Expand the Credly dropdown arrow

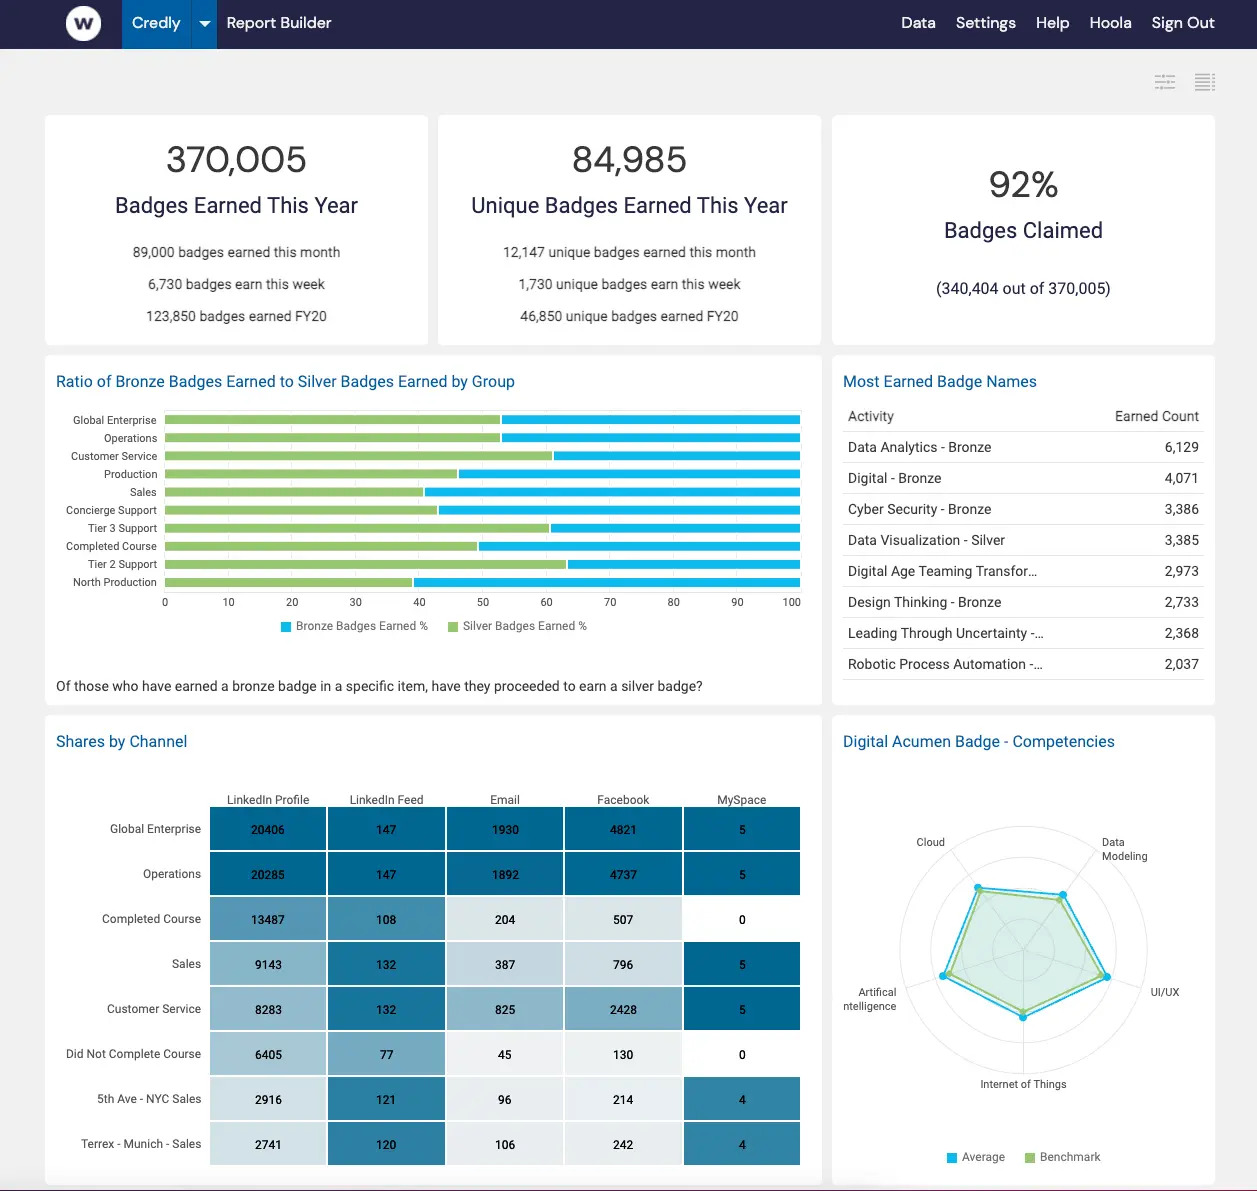[204, 24]
